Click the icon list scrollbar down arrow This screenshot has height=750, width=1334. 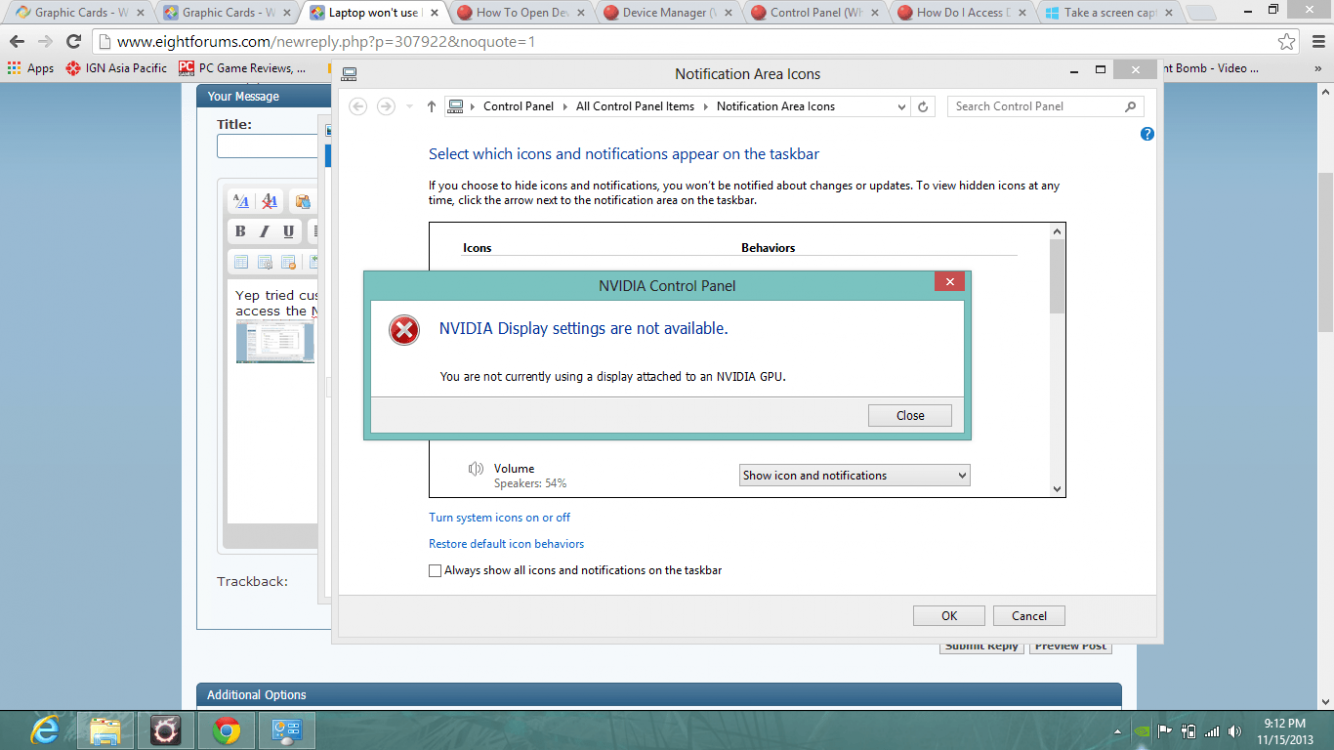1057,489
